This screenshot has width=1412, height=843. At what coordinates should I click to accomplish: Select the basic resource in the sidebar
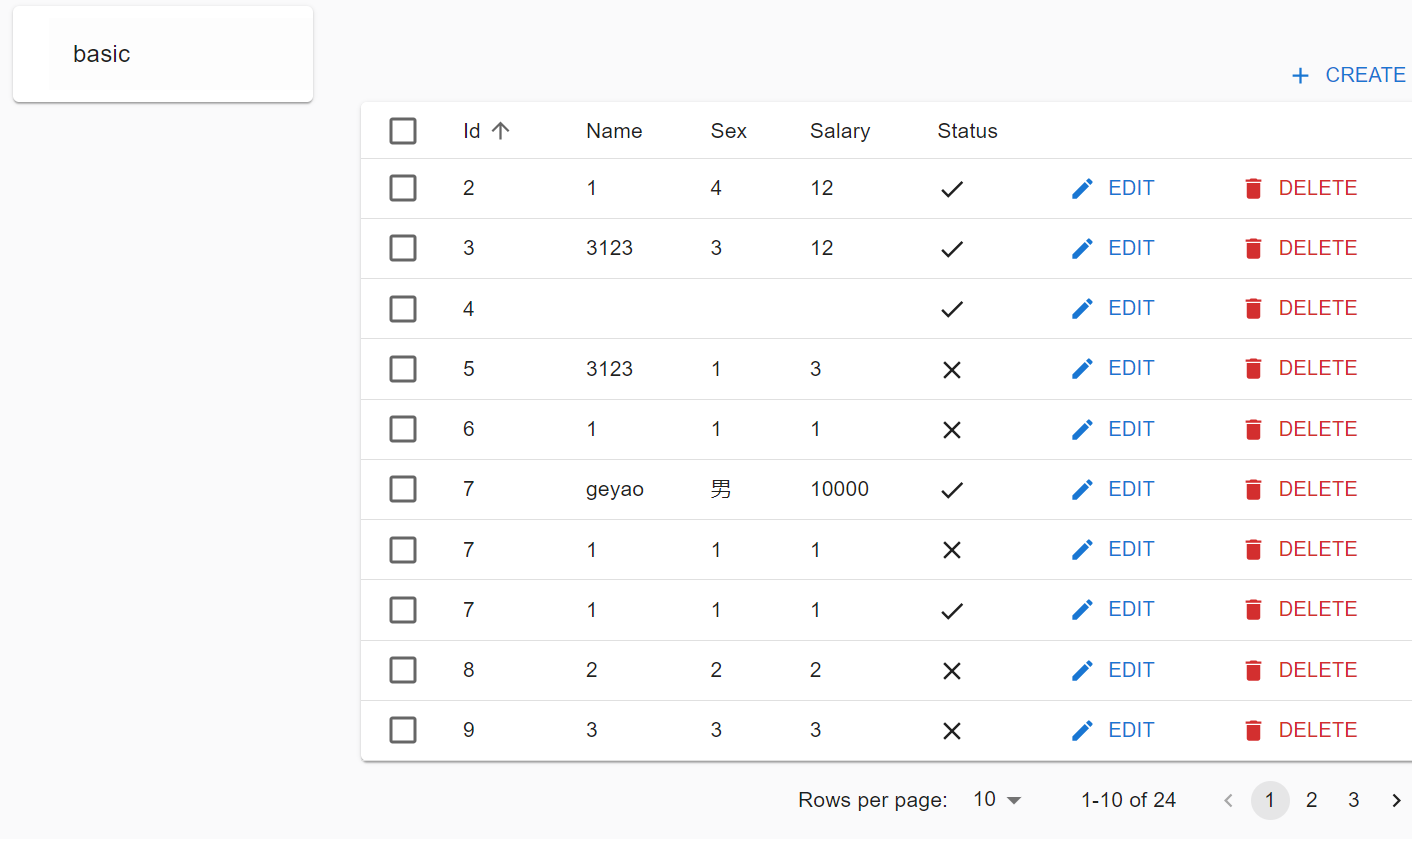point(101,54)
